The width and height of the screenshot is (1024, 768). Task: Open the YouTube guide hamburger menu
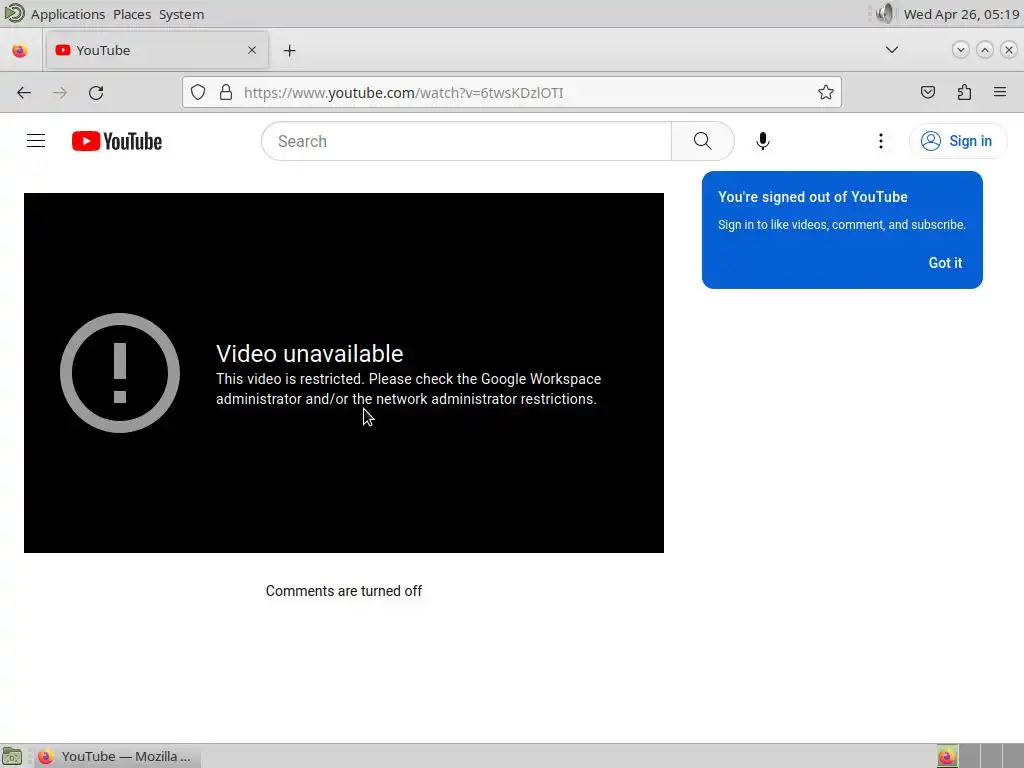coord(36,141)
